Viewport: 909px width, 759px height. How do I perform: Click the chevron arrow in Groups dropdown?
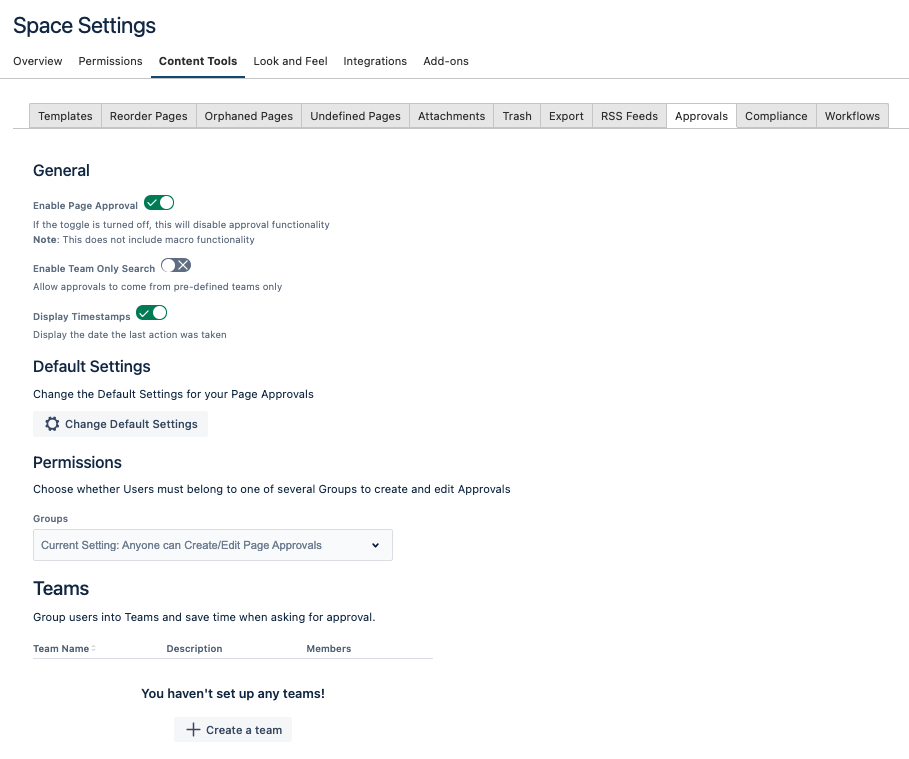click(376, 545)
